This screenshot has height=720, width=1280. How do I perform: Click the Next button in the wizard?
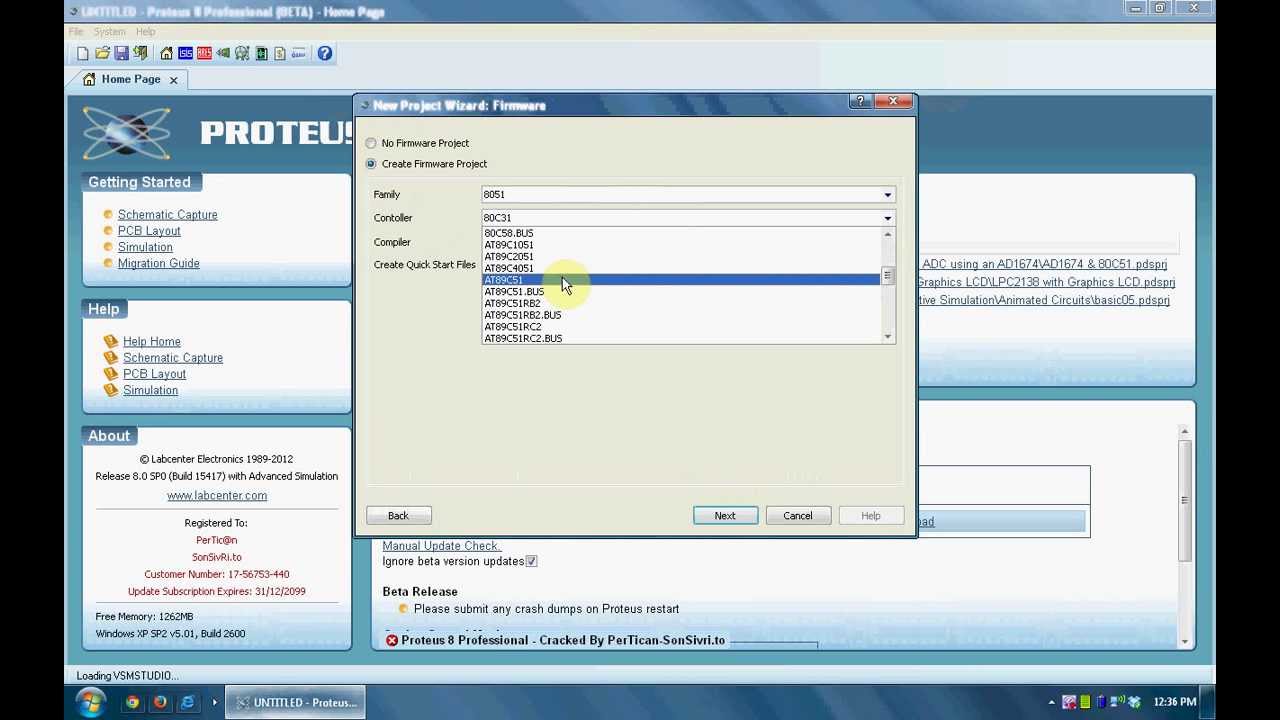pyautogui.click(x=725, y=516)
